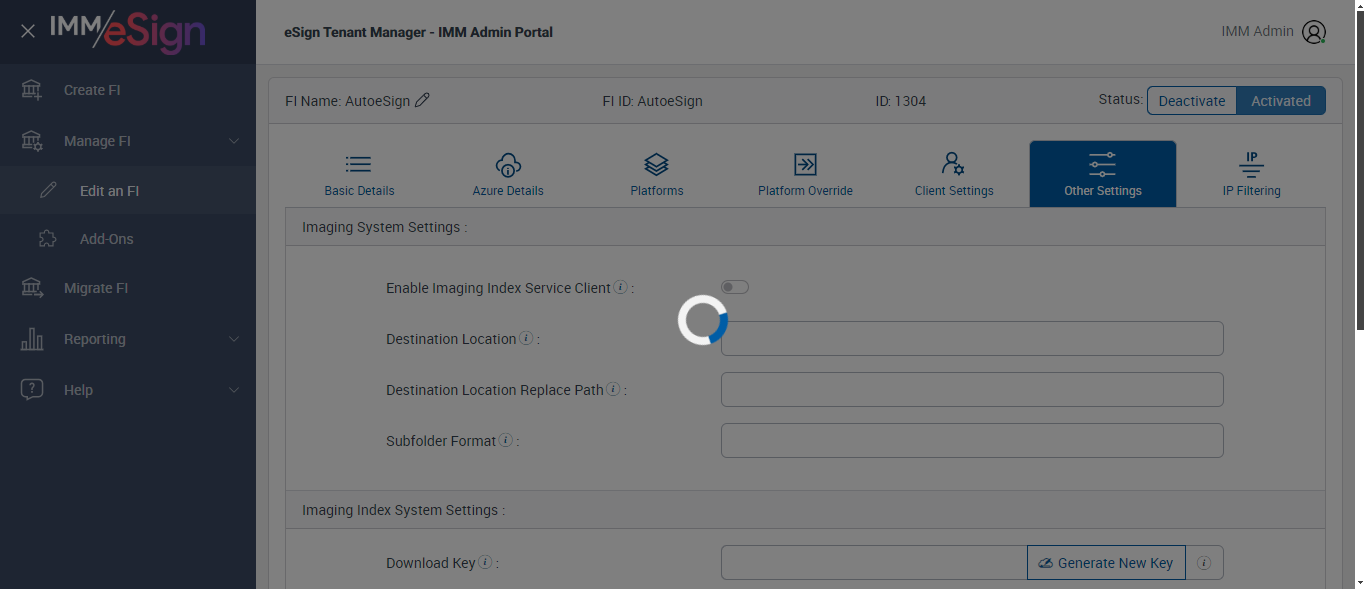Select the Deactivate status option
Viewport: 1366px width, 589px height.
pos(1192,100)
